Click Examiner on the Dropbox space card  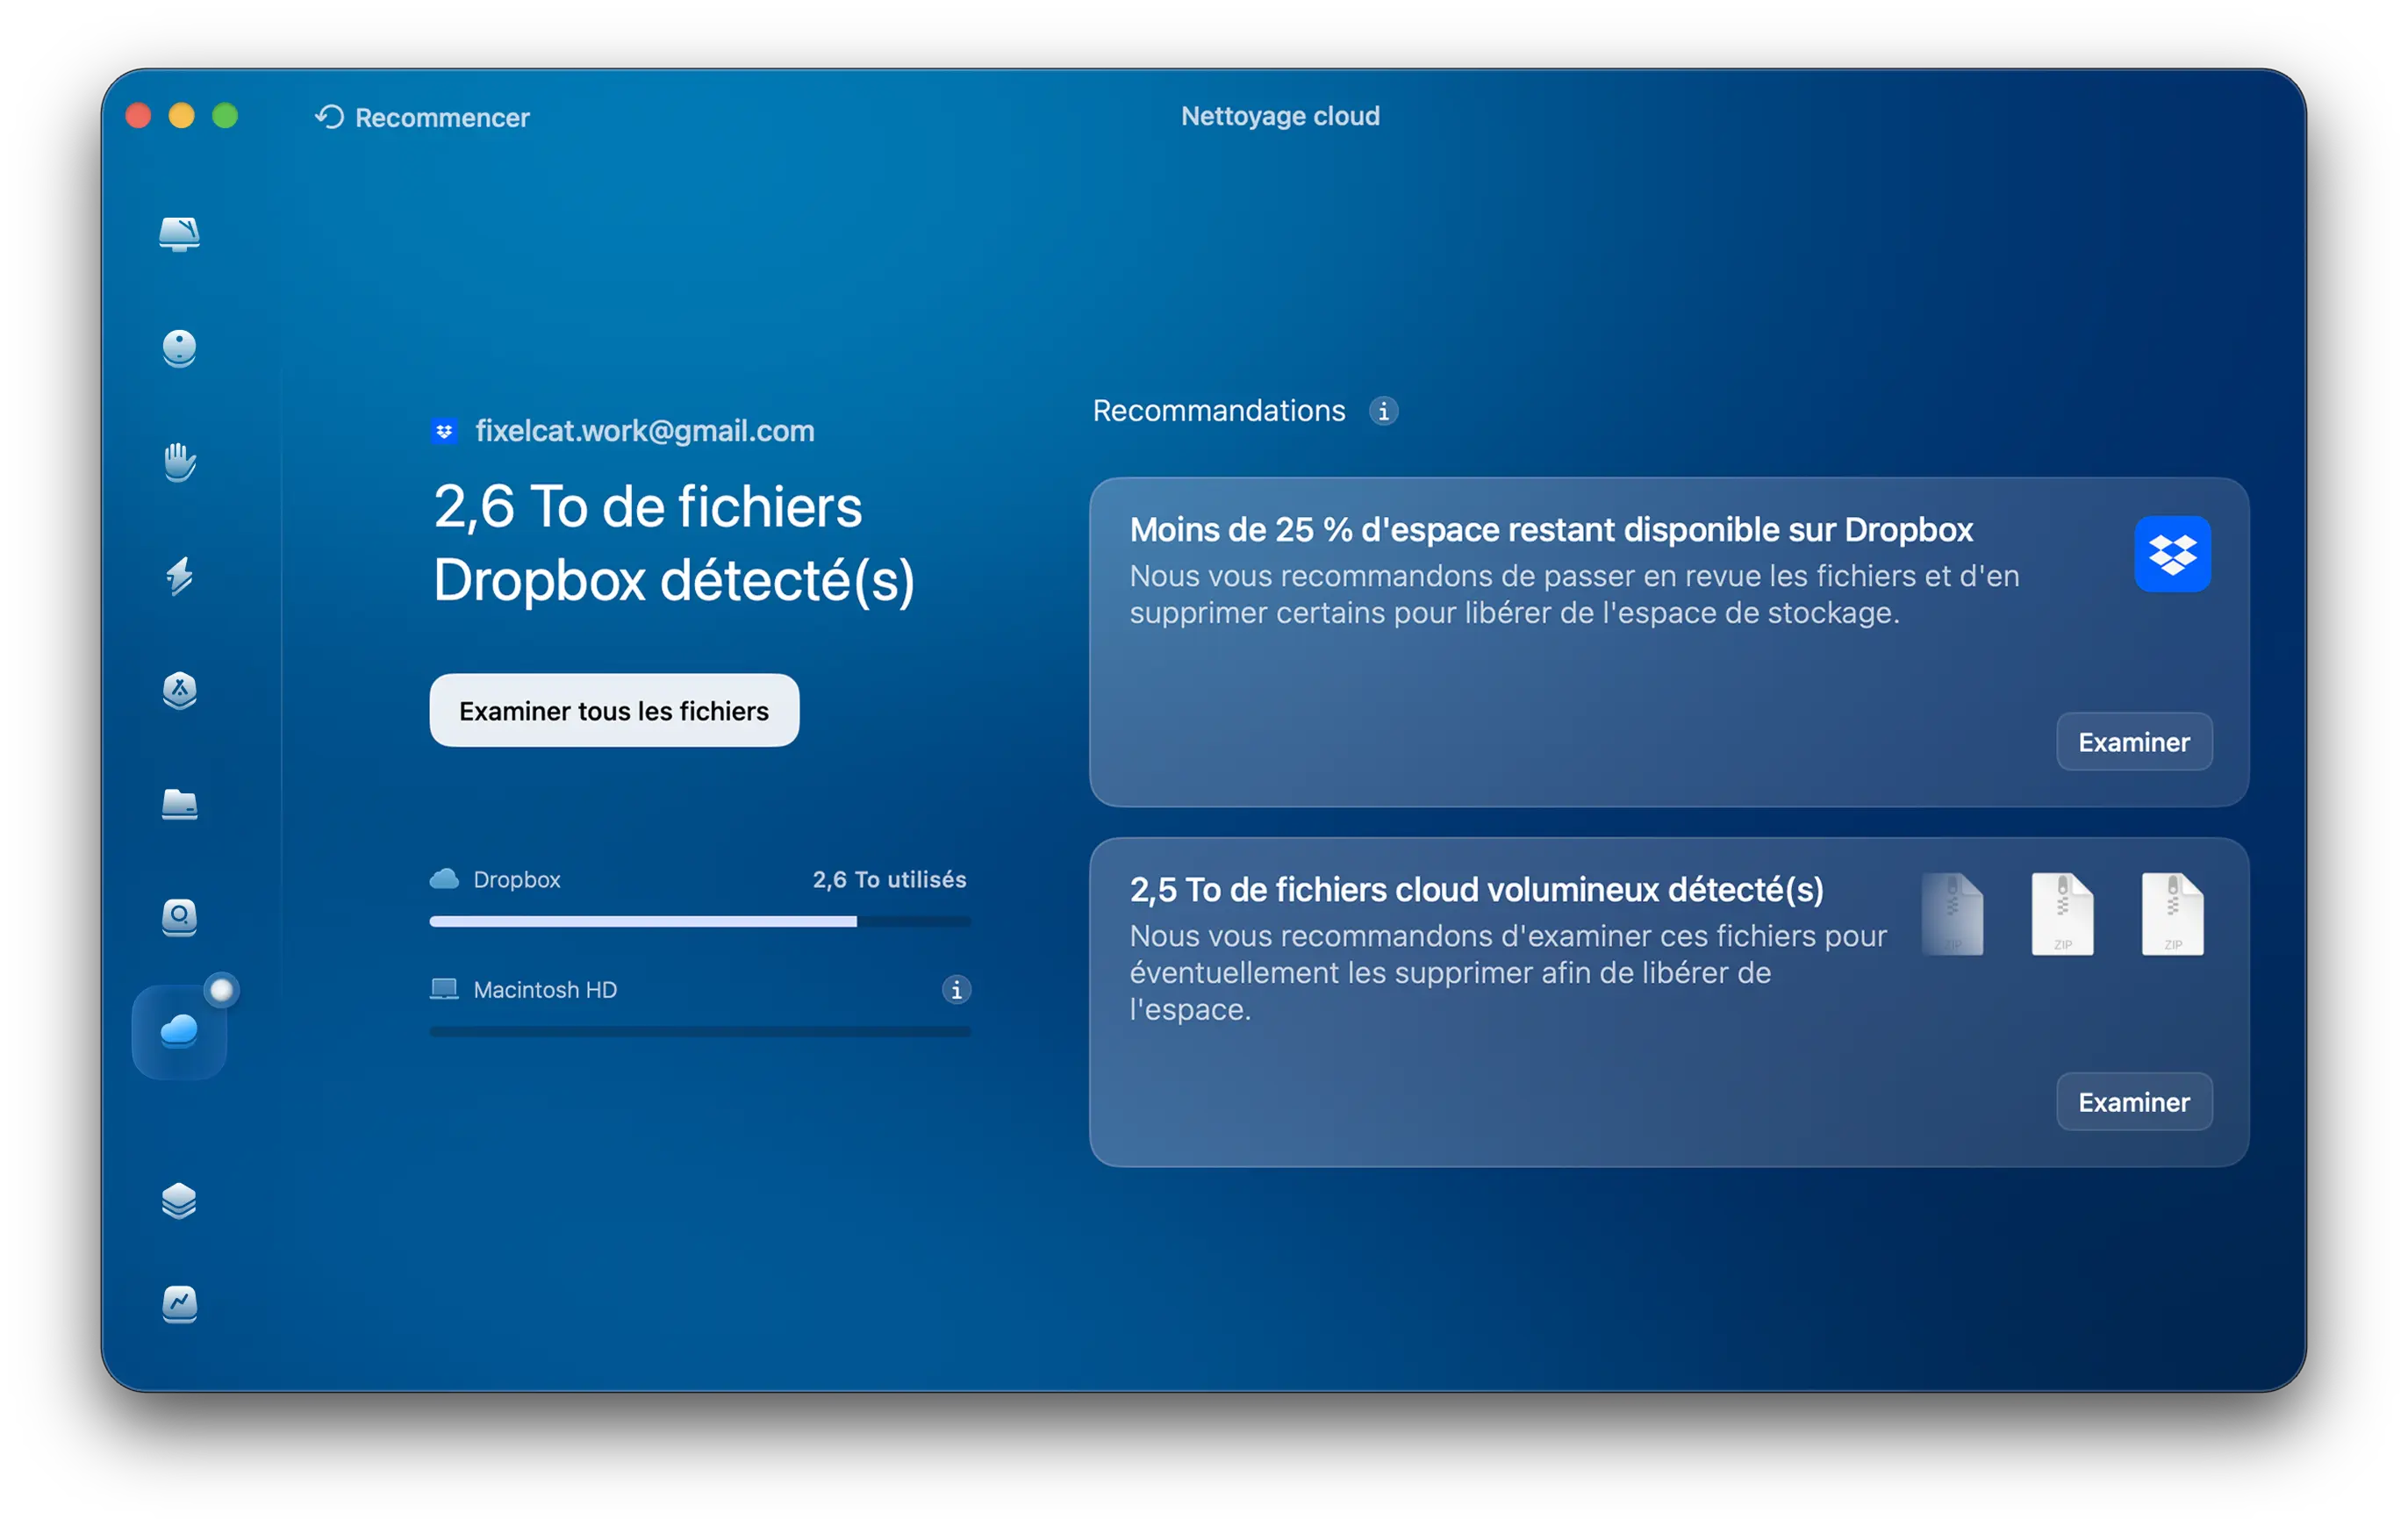click(x=2133, y=742)
